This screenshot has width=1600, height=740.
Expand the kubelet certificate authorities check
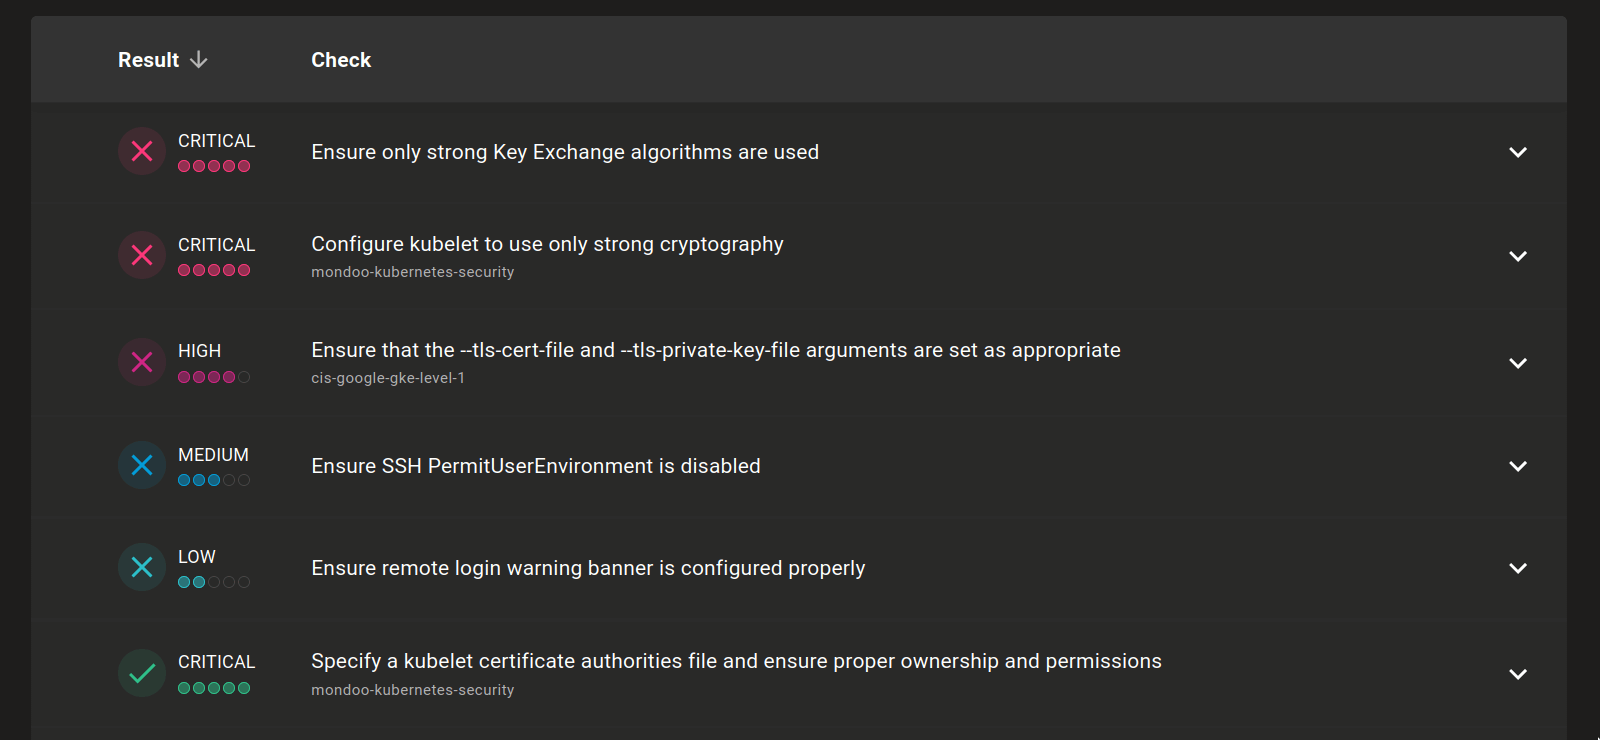(x=1517, y=674)
